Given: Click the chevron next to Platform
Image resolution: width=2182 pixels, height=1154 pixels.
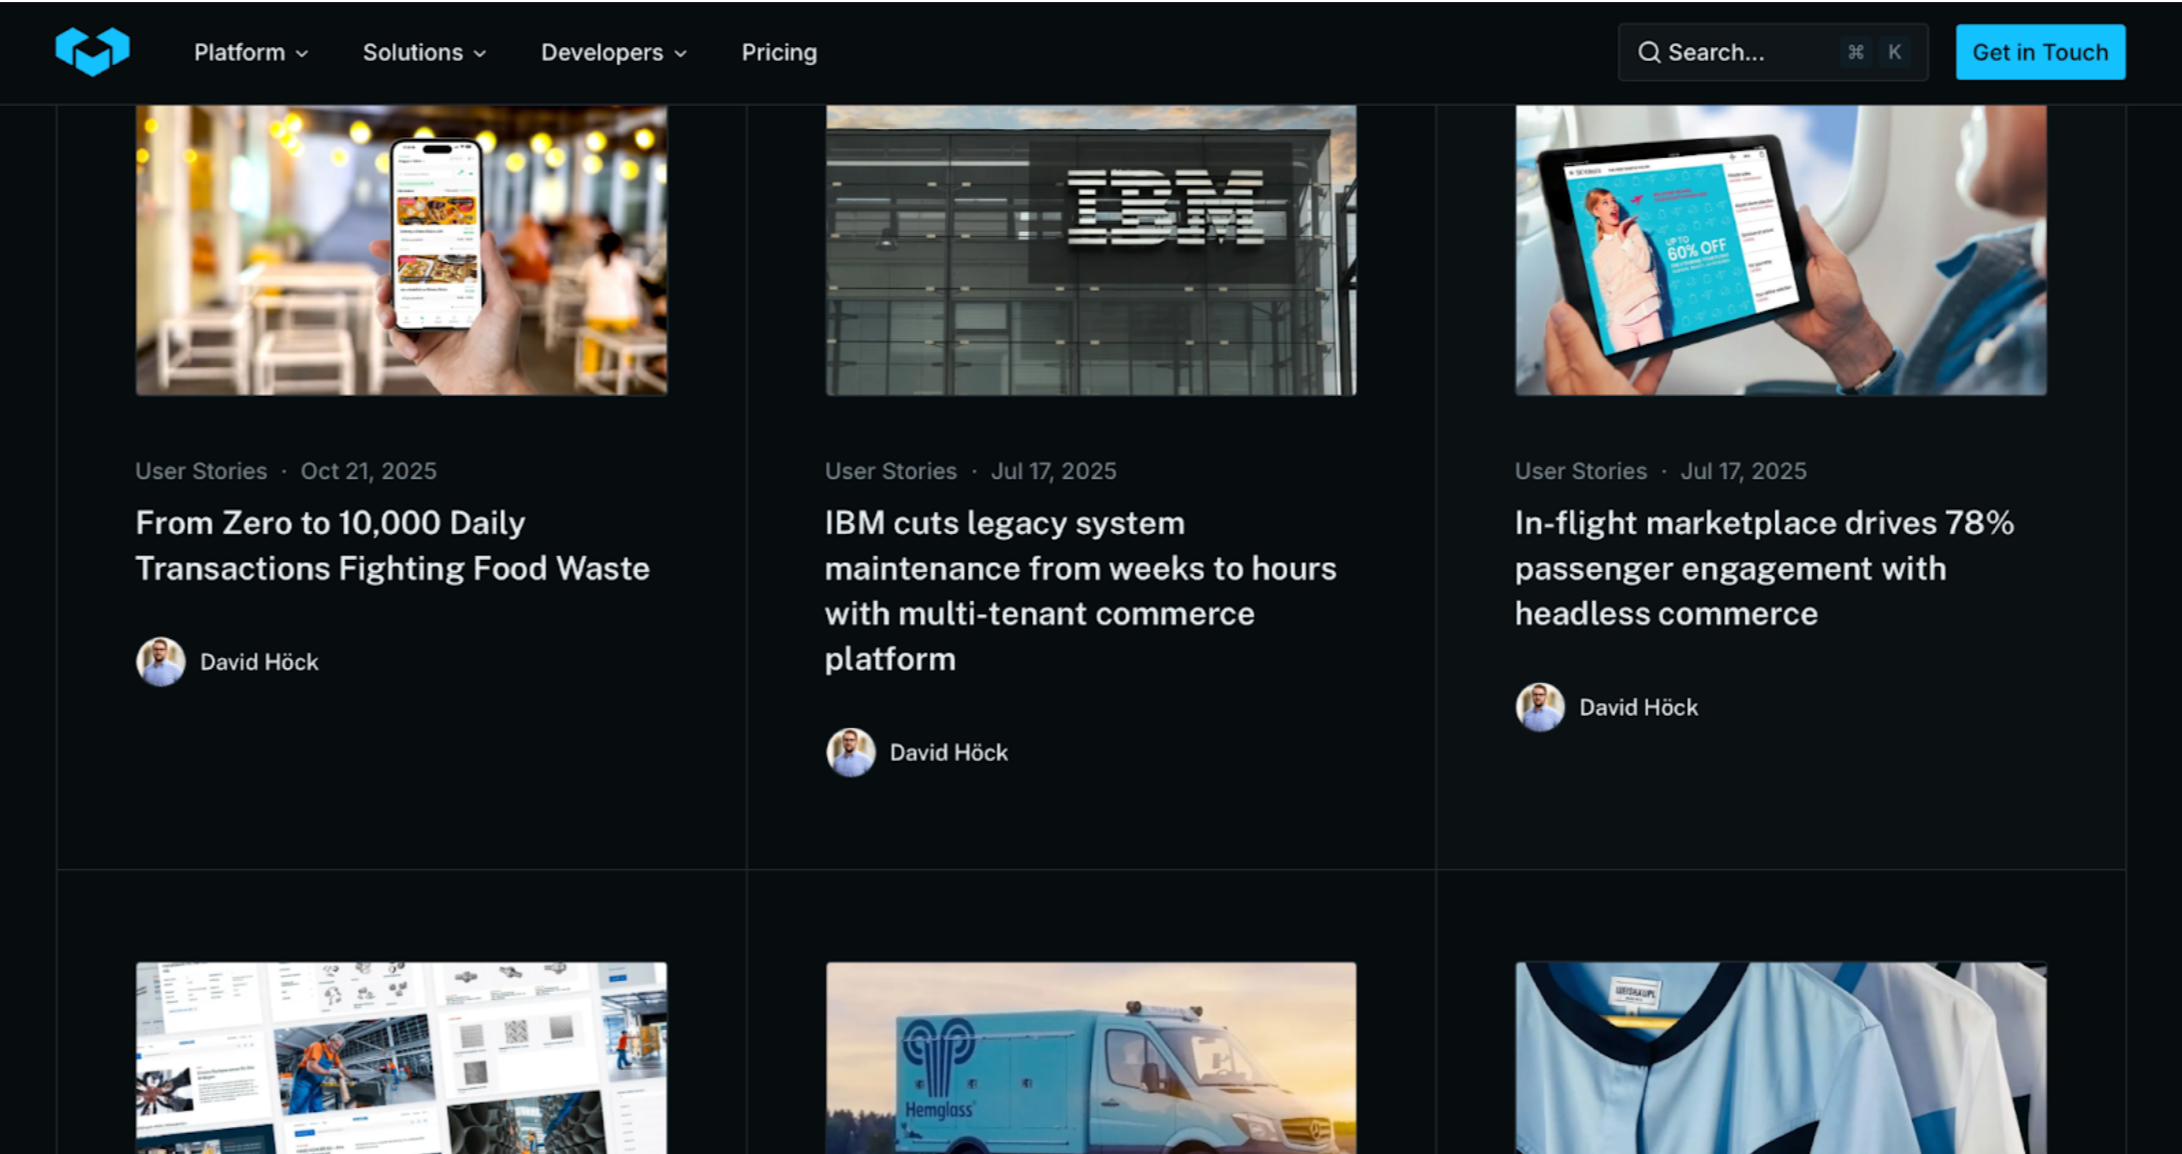Looking at the screenshot, I should [301, 53].
